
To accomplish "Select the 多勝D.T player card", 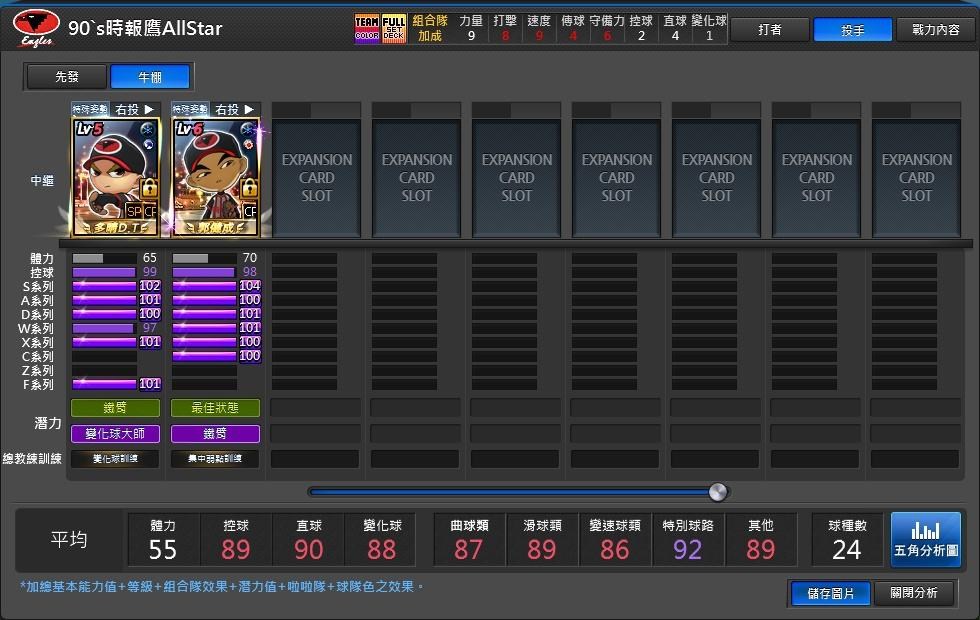I will 116,177.
